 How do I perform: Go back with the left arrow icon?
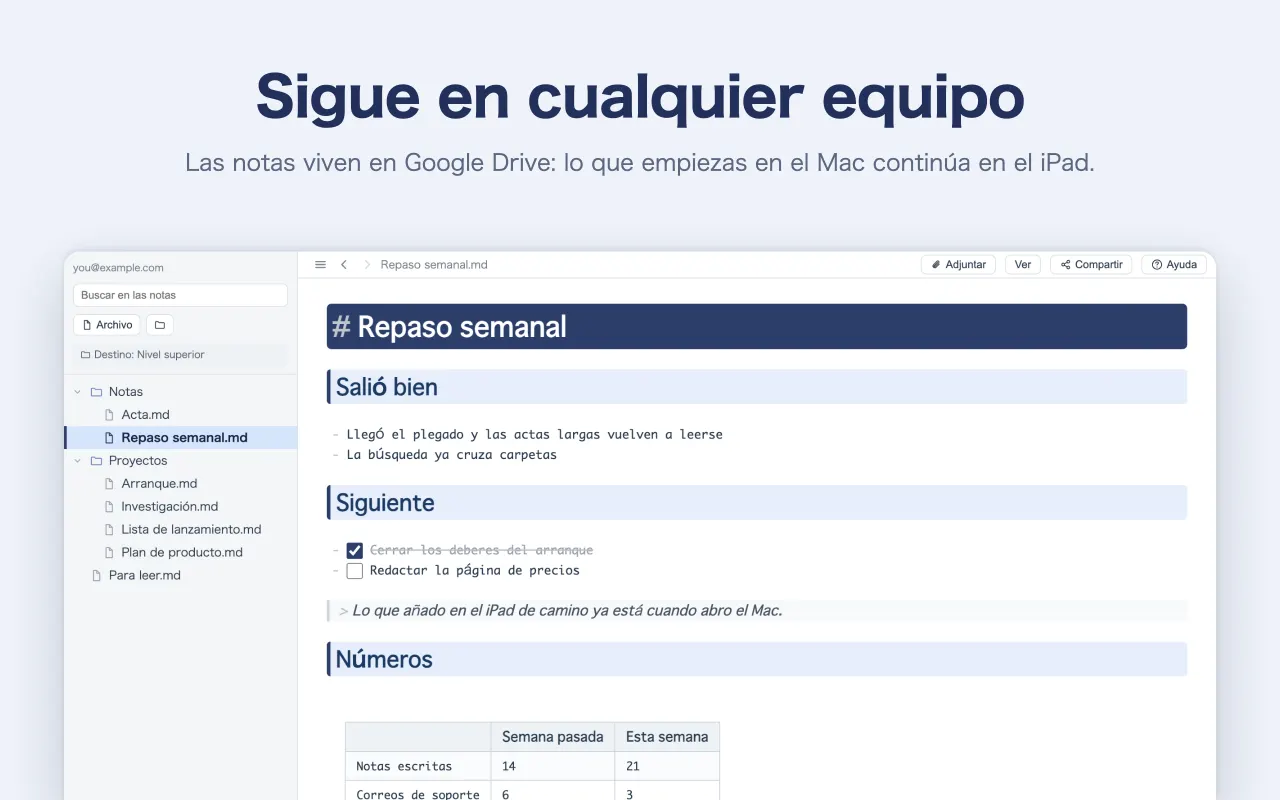click(x=344, y=265)
